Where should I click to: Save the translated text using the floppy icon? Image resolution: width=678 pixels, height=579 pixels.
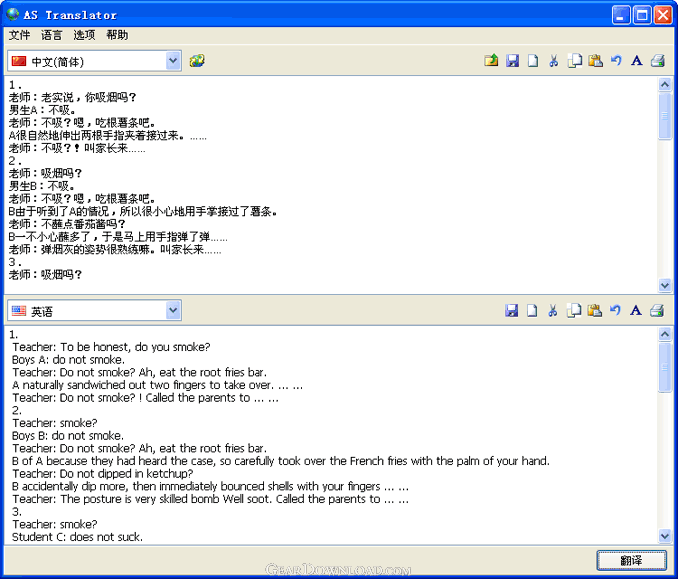coord(512,310)
